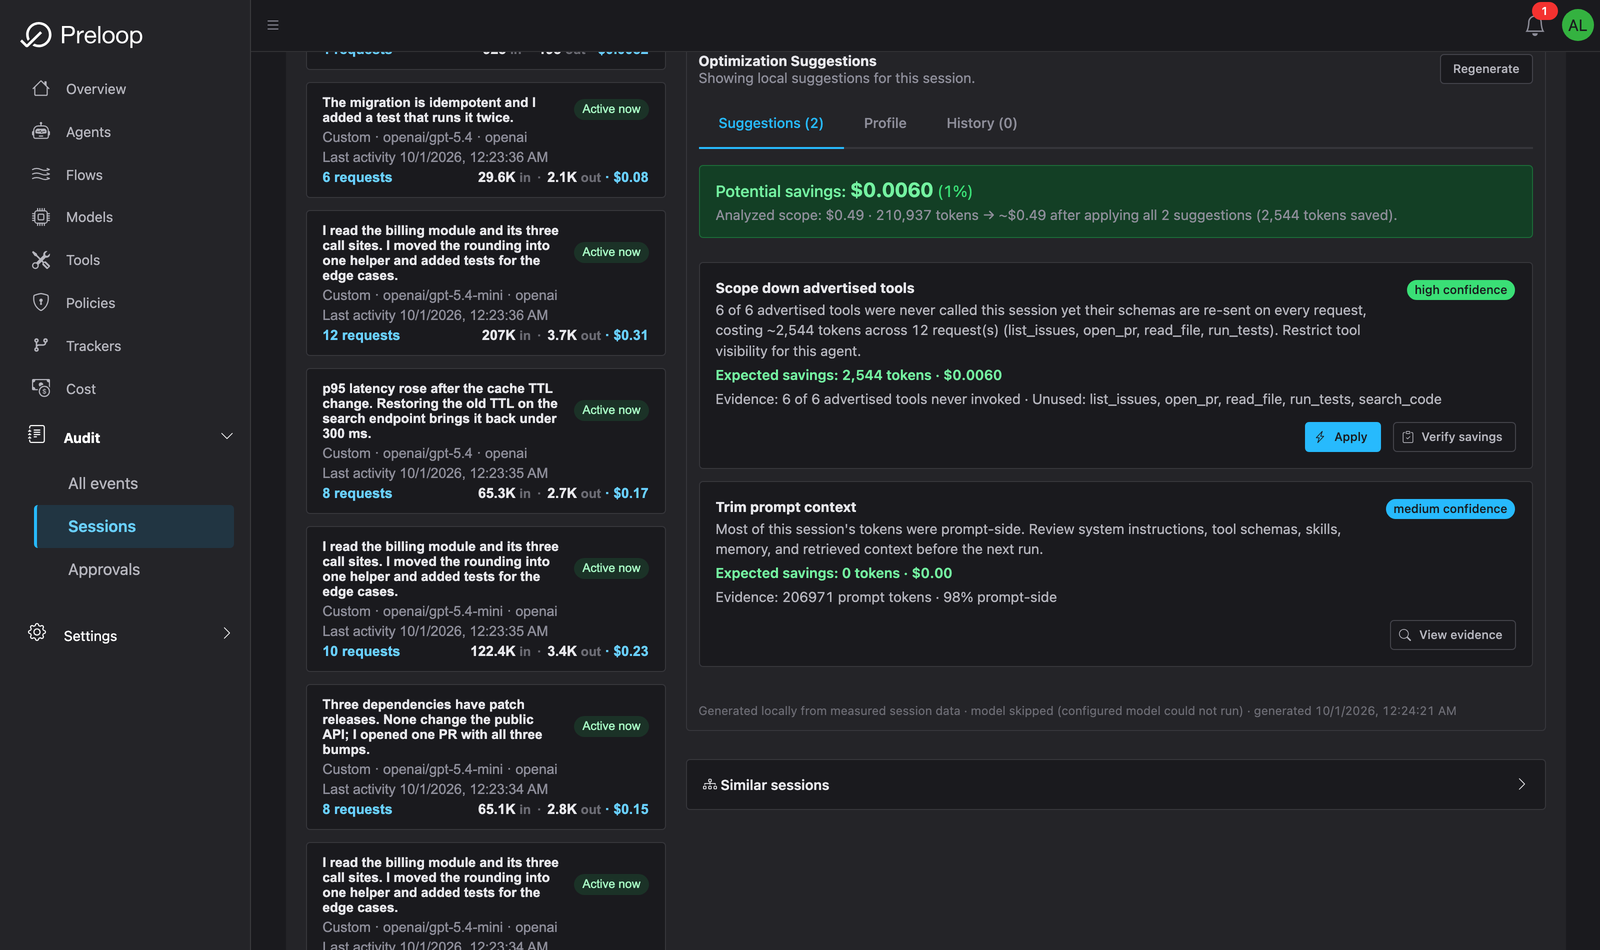Click View evidence button
Viewport: 1600px width, 950px height.
1453,635
